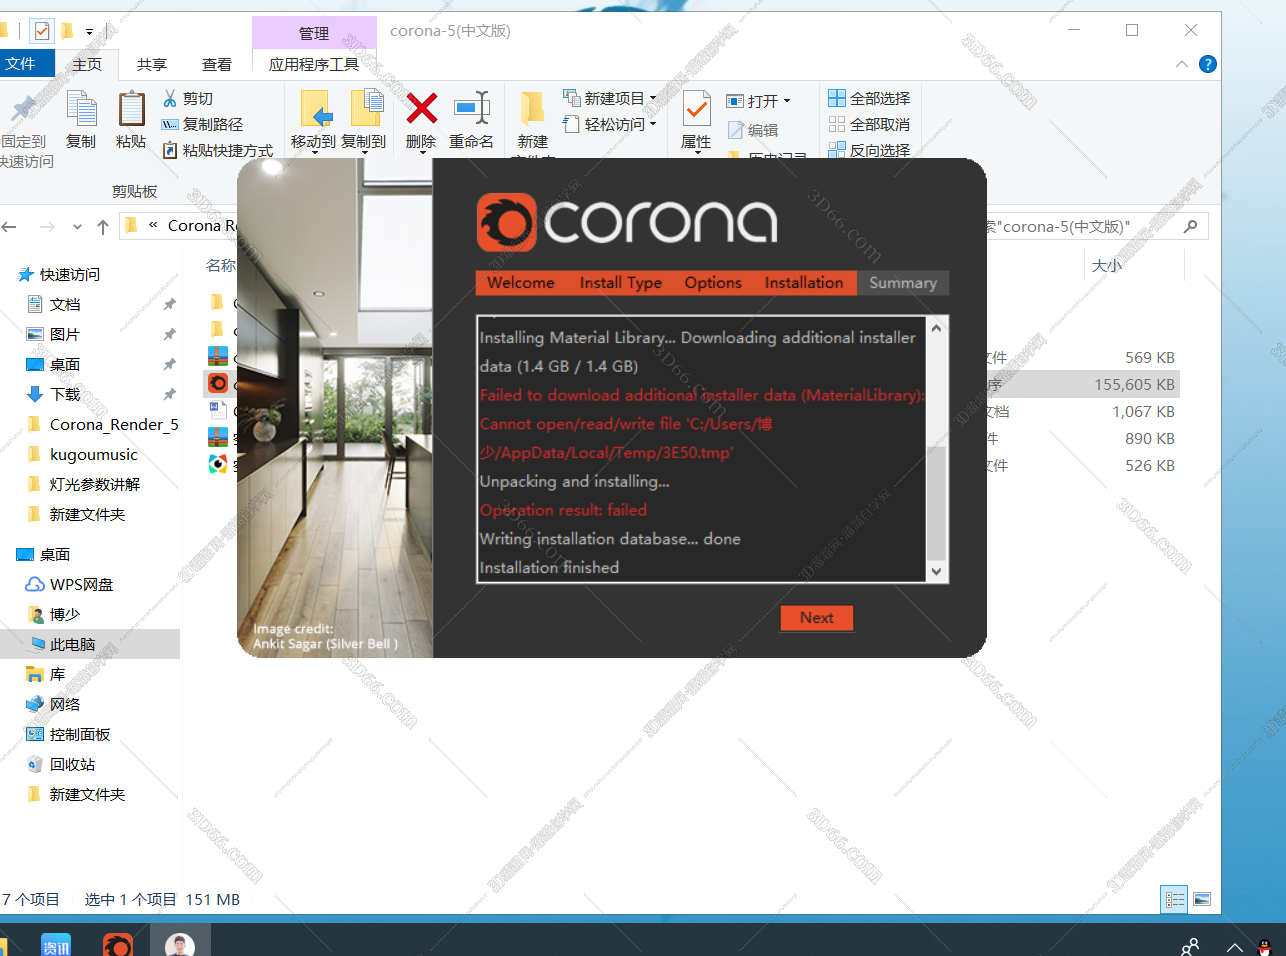Click the 复制到 icon

coord(366,109)
